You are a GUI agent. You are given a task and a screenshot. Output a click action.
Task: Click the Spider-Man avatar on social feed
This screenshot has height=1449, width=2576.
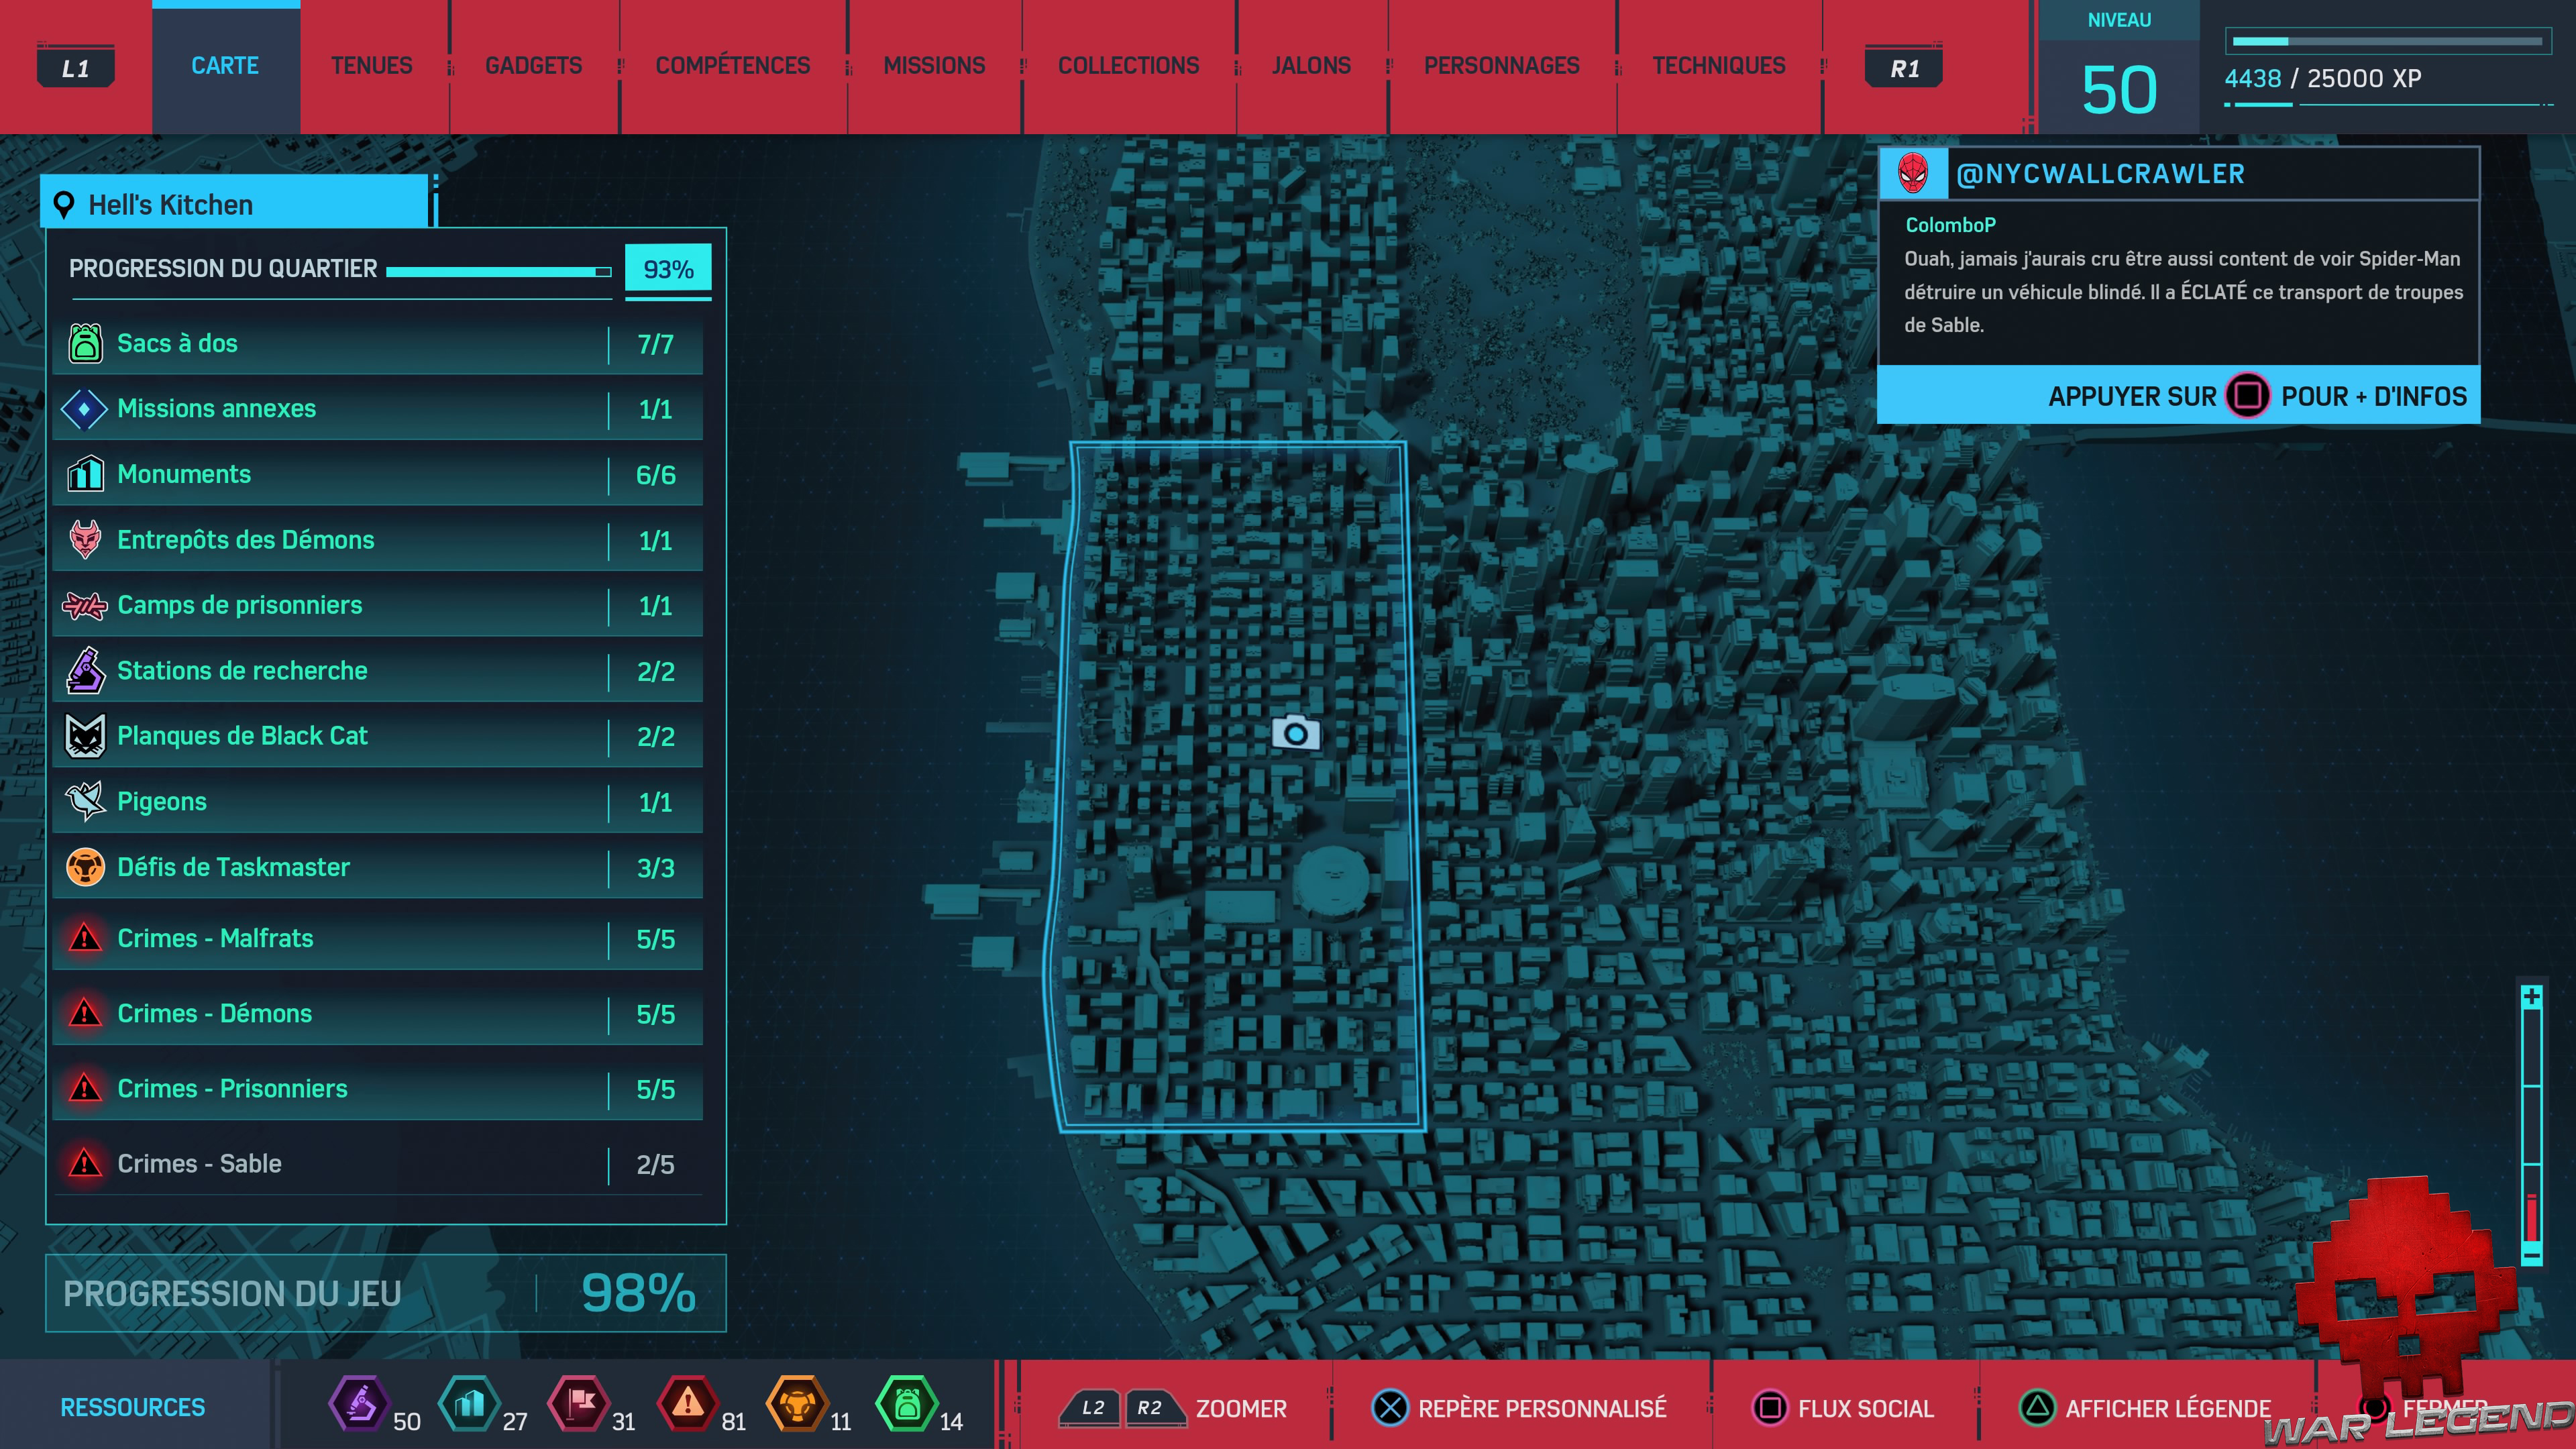1912,174
